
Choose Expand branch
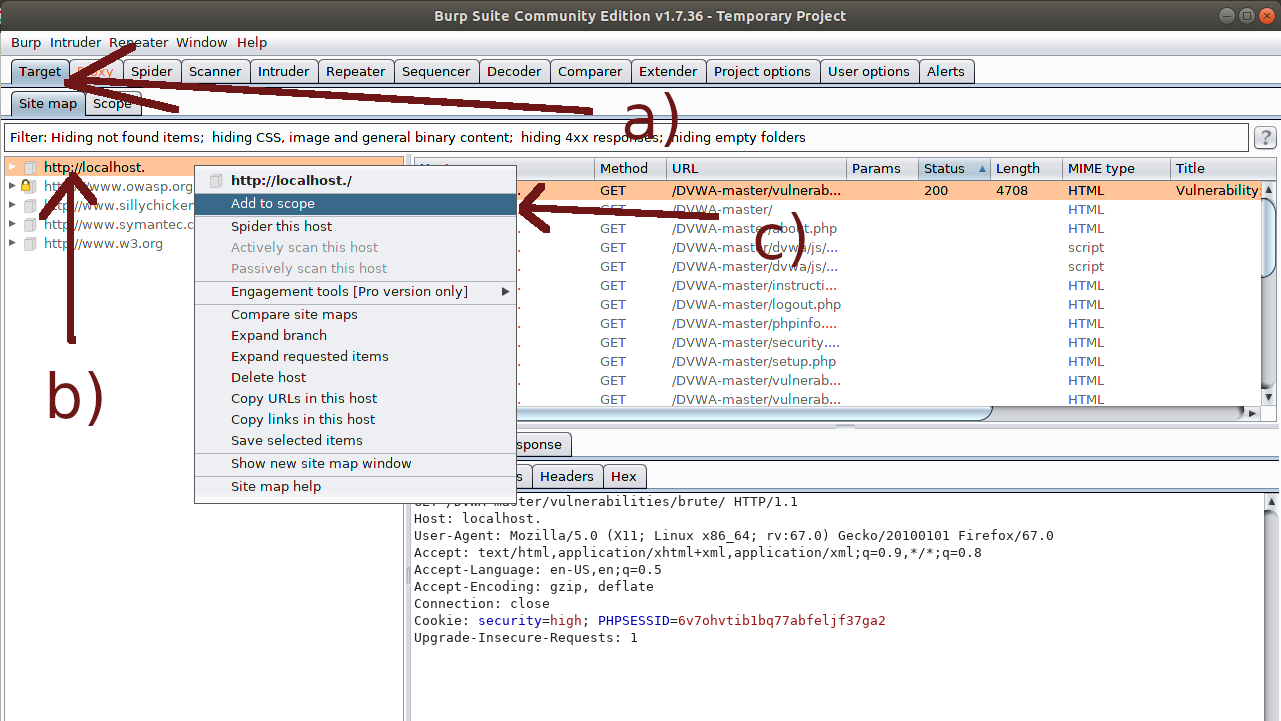click(x=356, y=336)
